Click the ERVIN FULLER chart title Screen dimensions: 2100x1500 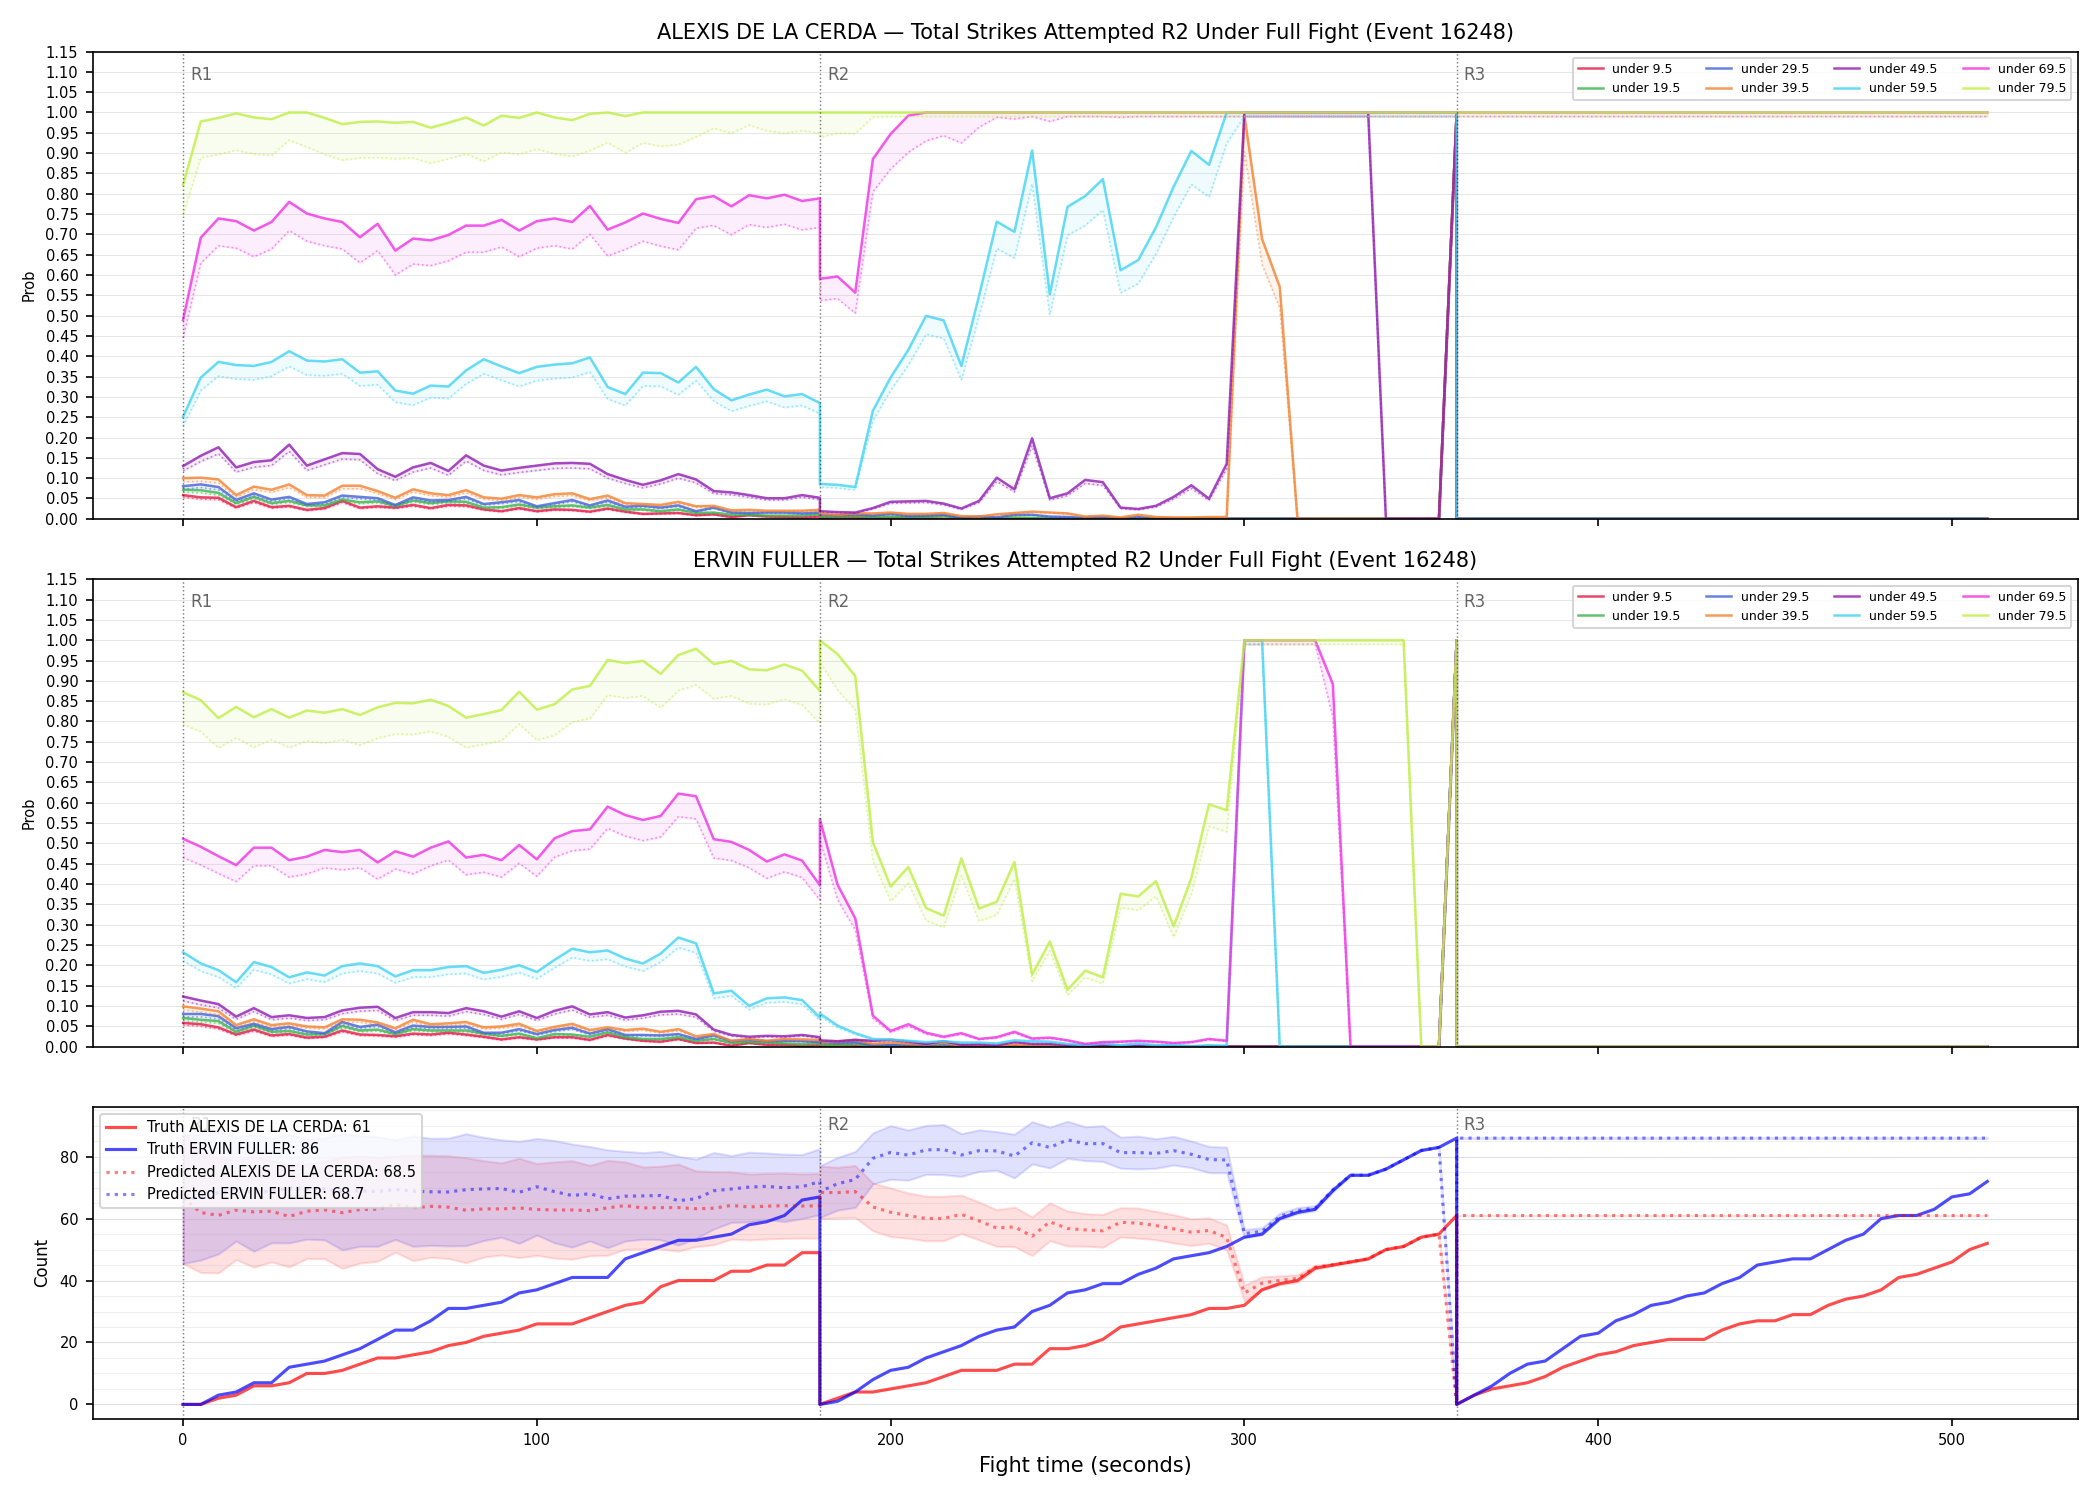pyautogui.click(x=1085, y=560)
